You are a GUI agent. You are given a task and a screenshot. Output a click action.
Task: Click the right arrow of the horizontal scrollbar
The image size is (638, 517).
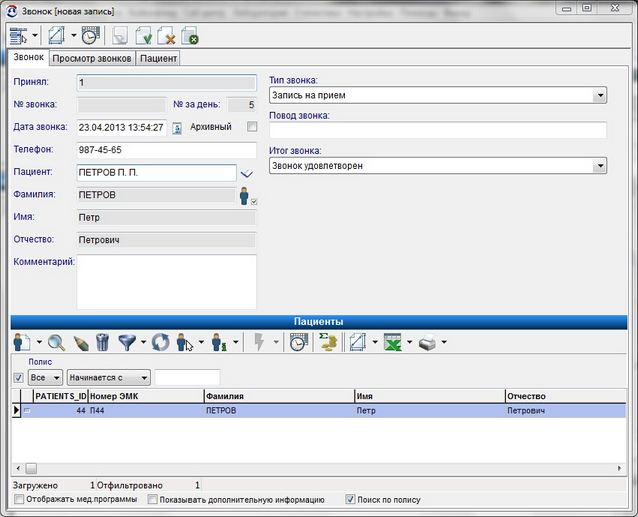pos(620,469)
